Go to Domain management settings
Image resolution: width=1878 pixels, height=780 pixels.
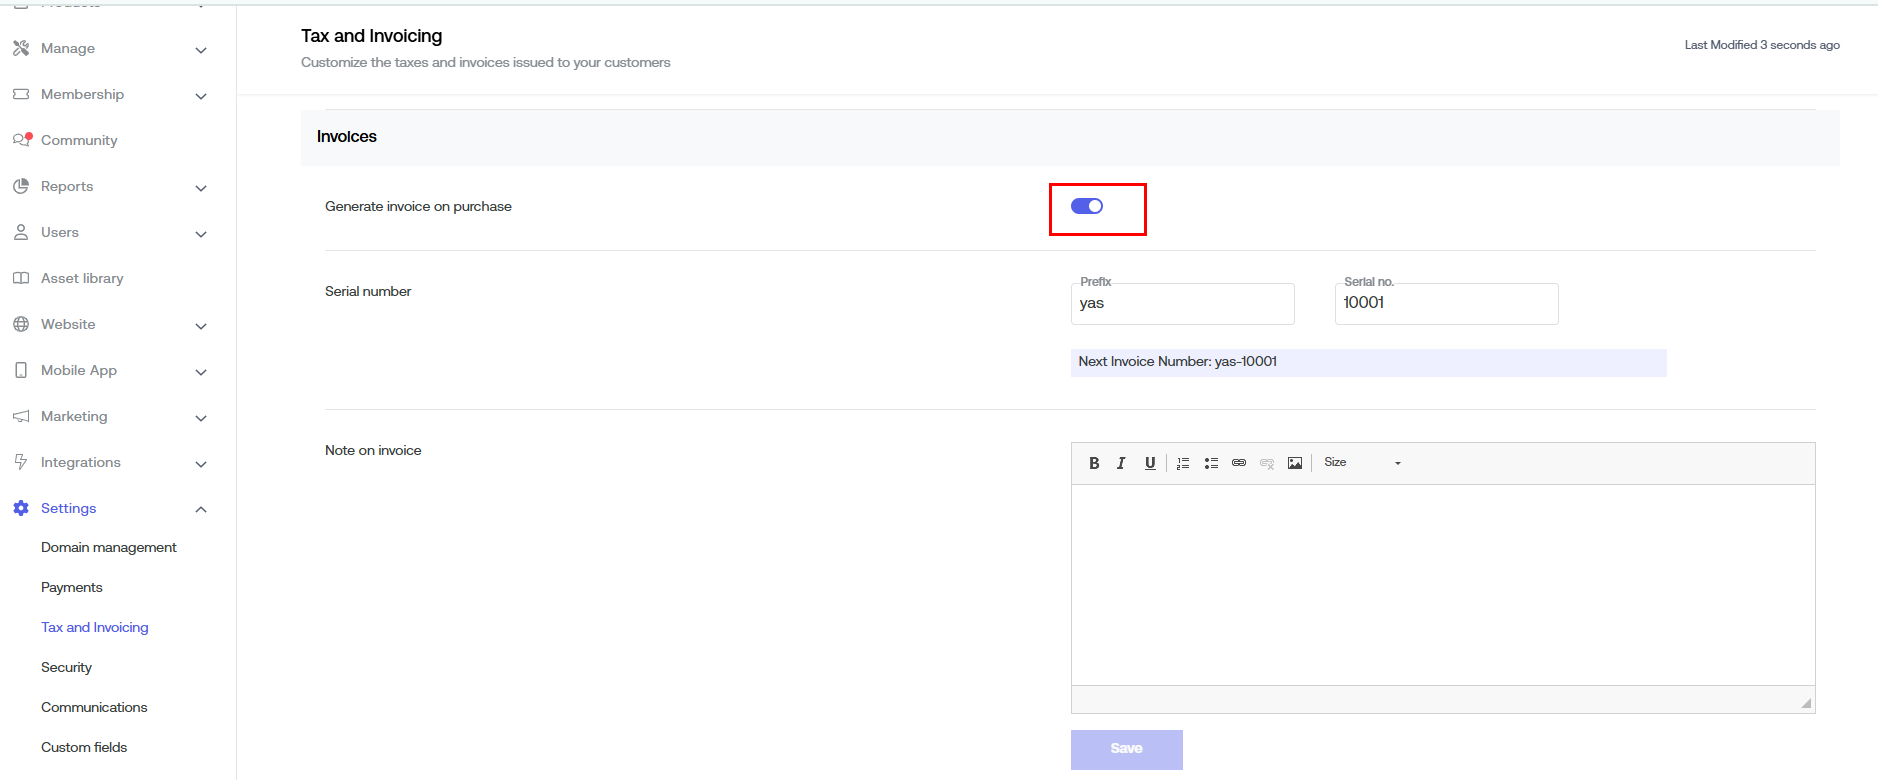[109, 547]
